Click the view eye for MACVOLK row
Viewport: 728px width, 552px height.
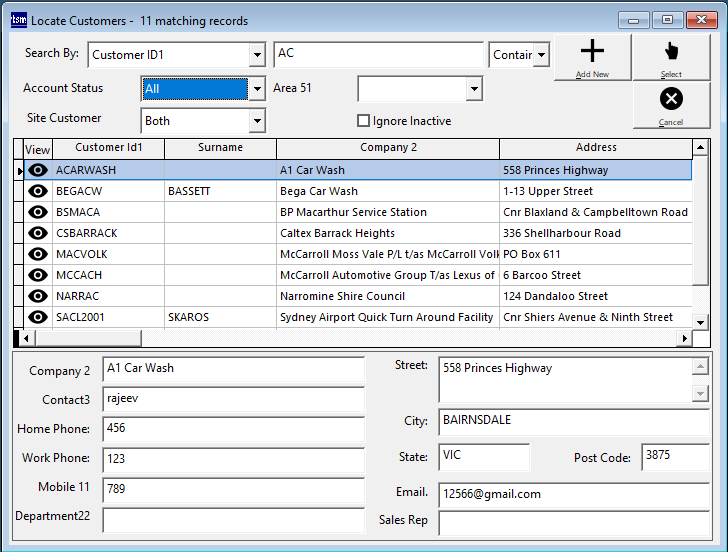coord(38,254)
